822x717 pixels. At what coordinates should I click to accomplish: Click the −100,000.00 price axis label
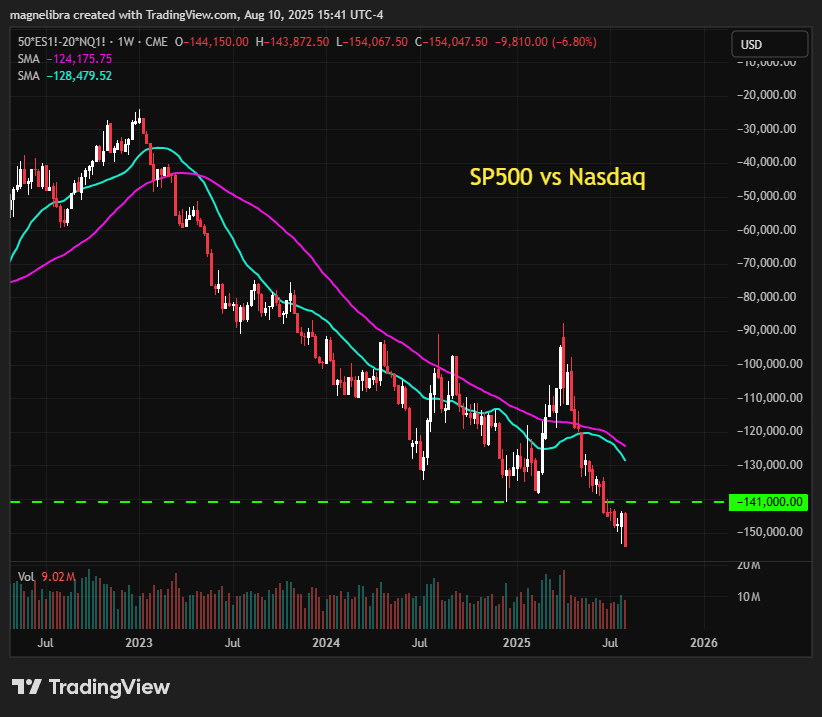(x=770, y=364)
